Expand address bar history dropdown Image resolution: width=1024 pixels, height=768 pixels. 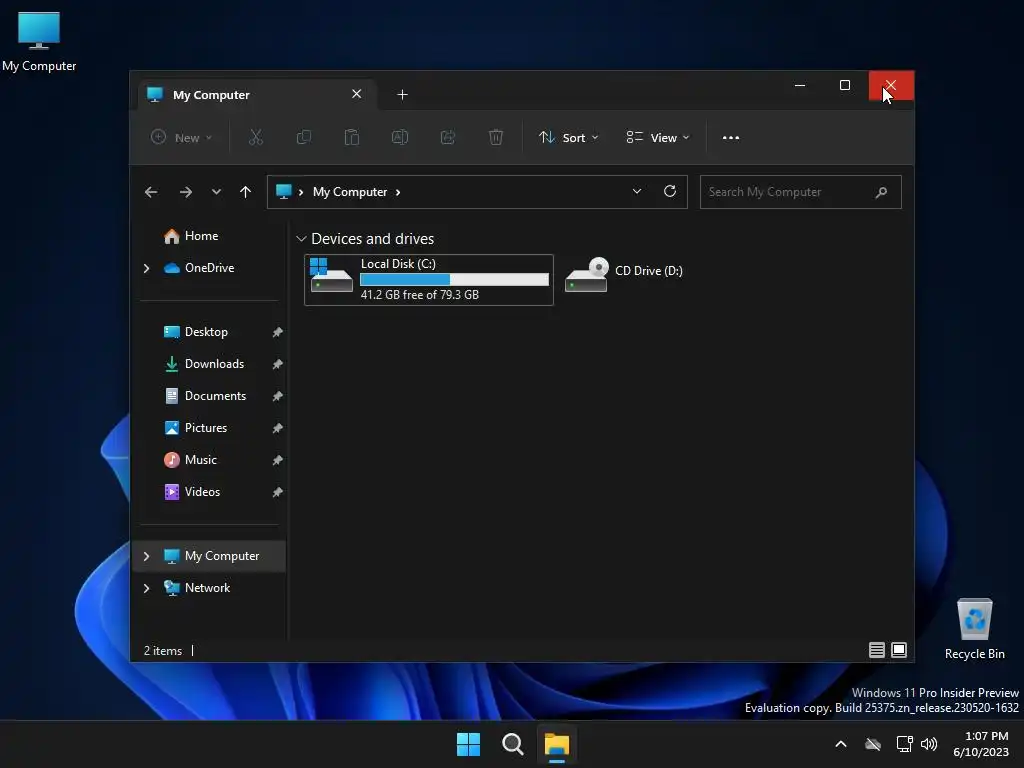pos(637,191)
